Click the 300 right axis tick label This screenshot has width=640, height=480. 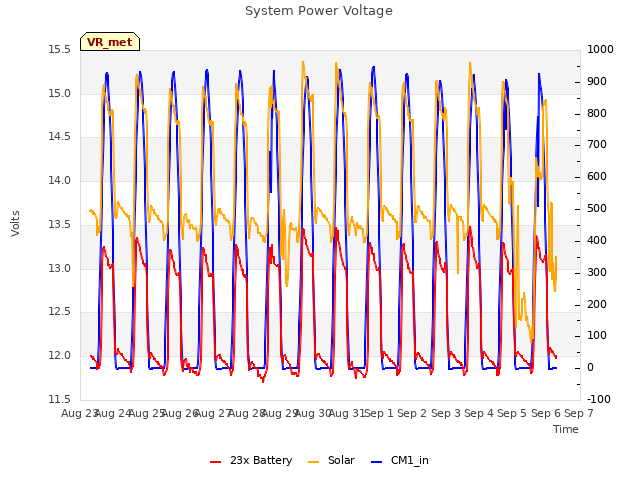tap(597, 273)
